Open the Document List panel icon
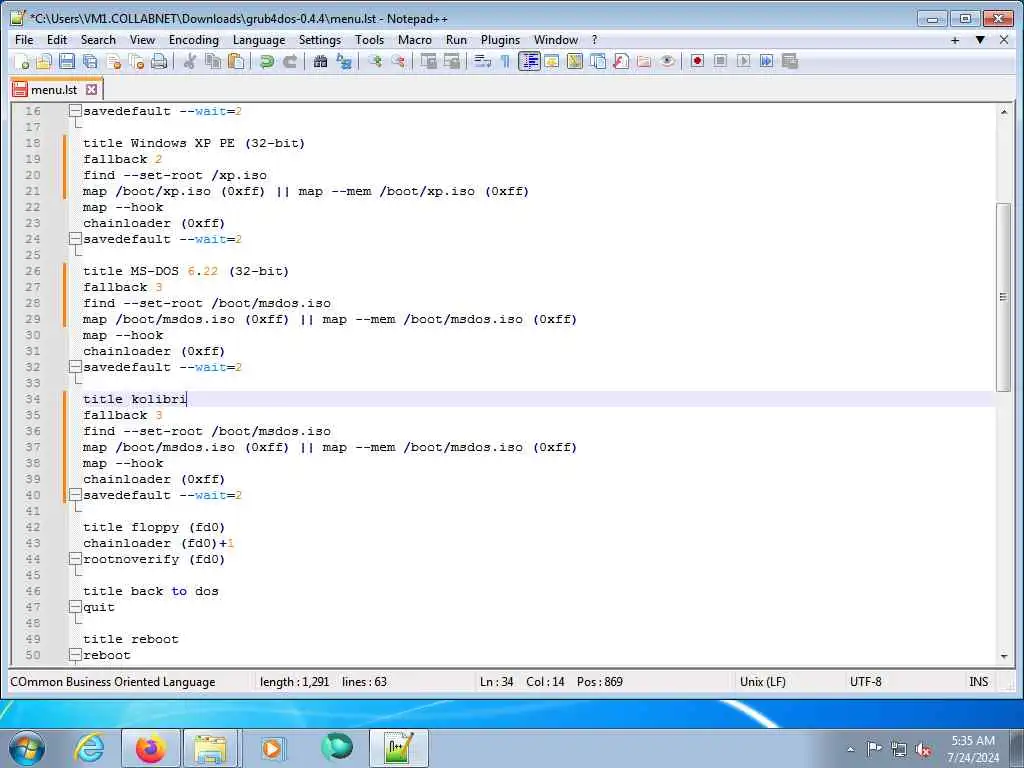This screenshot has width=1024, height=768. tap(598, 61)
